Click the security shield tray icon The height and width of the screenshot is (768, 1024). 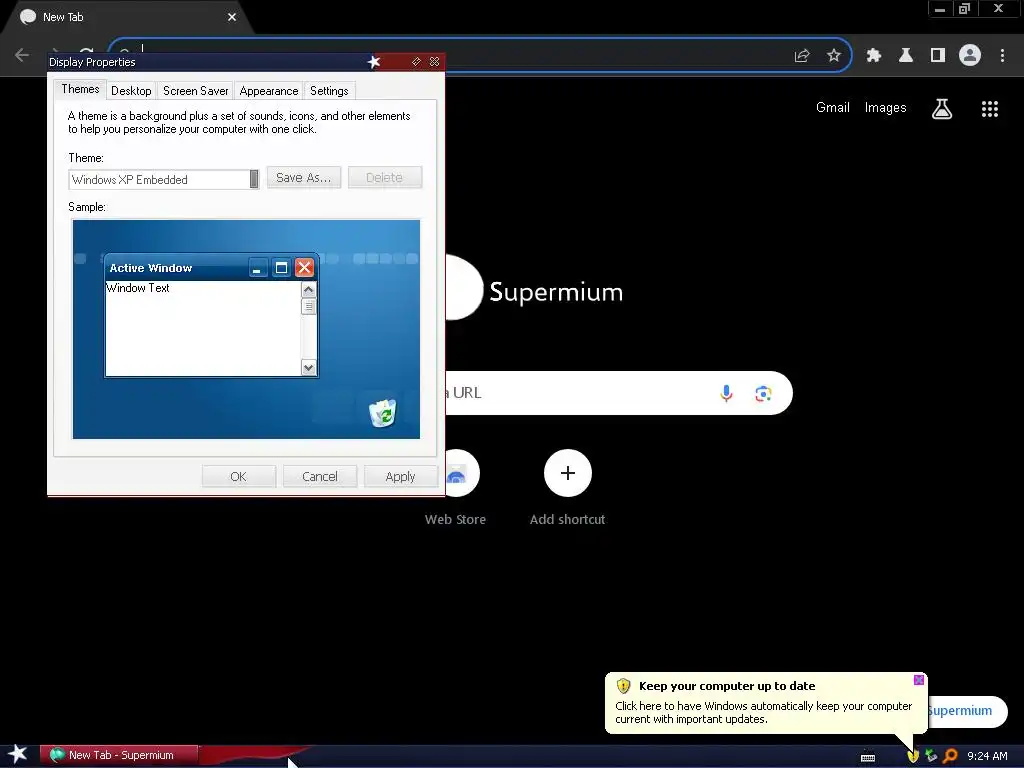point(912,756)
